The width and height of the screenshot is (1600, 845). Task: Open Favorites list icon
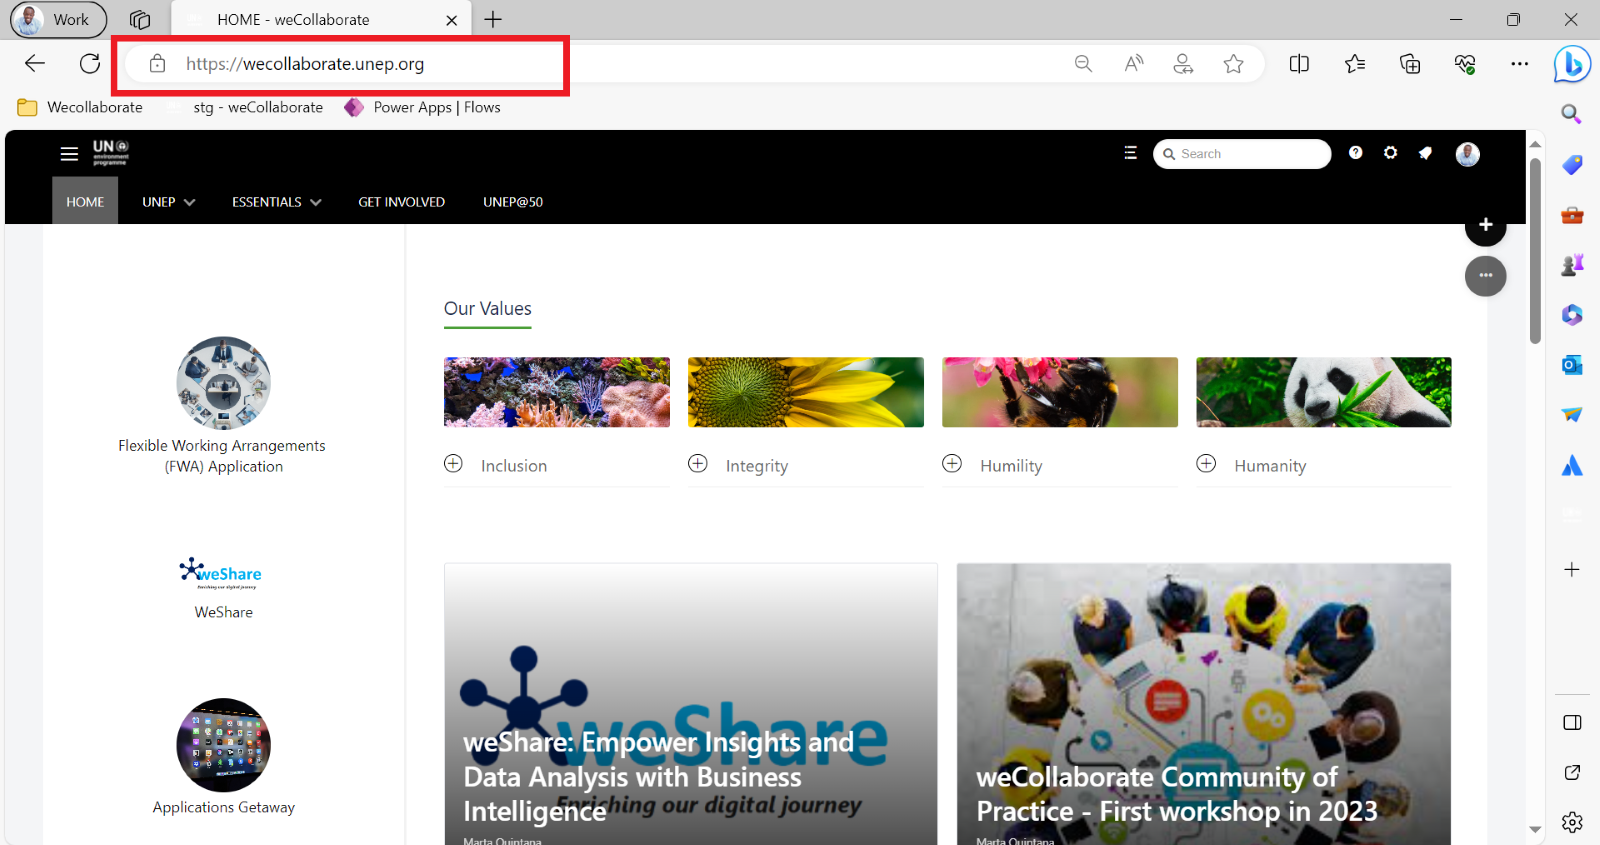(1355, 64)
